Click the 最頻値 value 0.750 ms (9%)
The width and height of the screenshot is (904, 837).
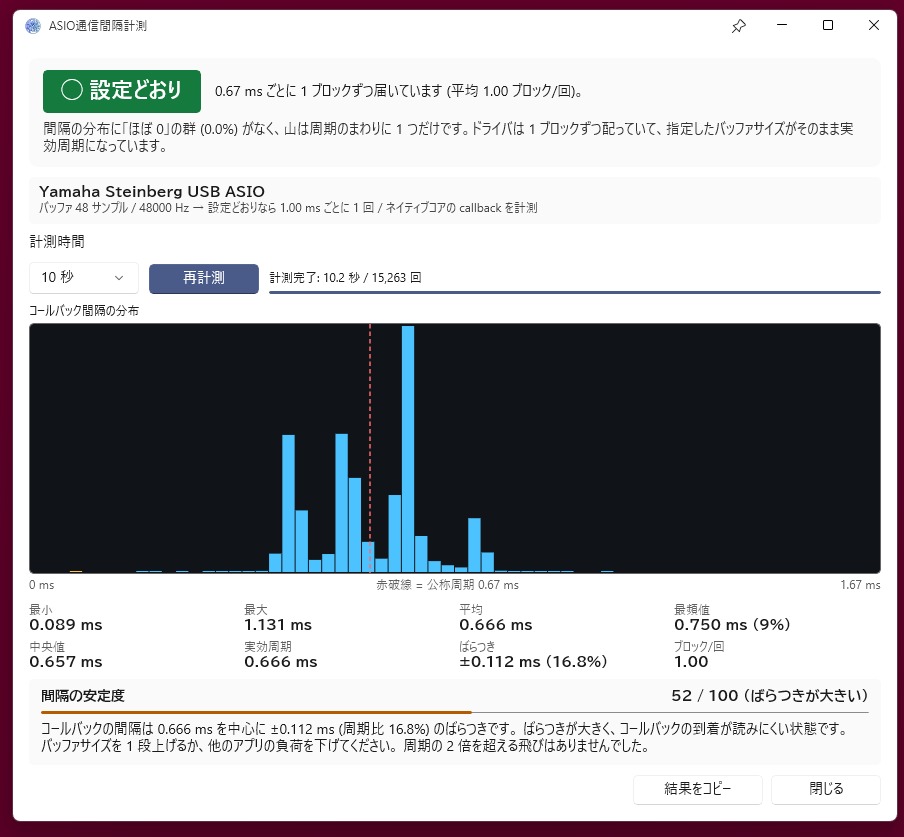pyautogui.click(x=732, y=625)
